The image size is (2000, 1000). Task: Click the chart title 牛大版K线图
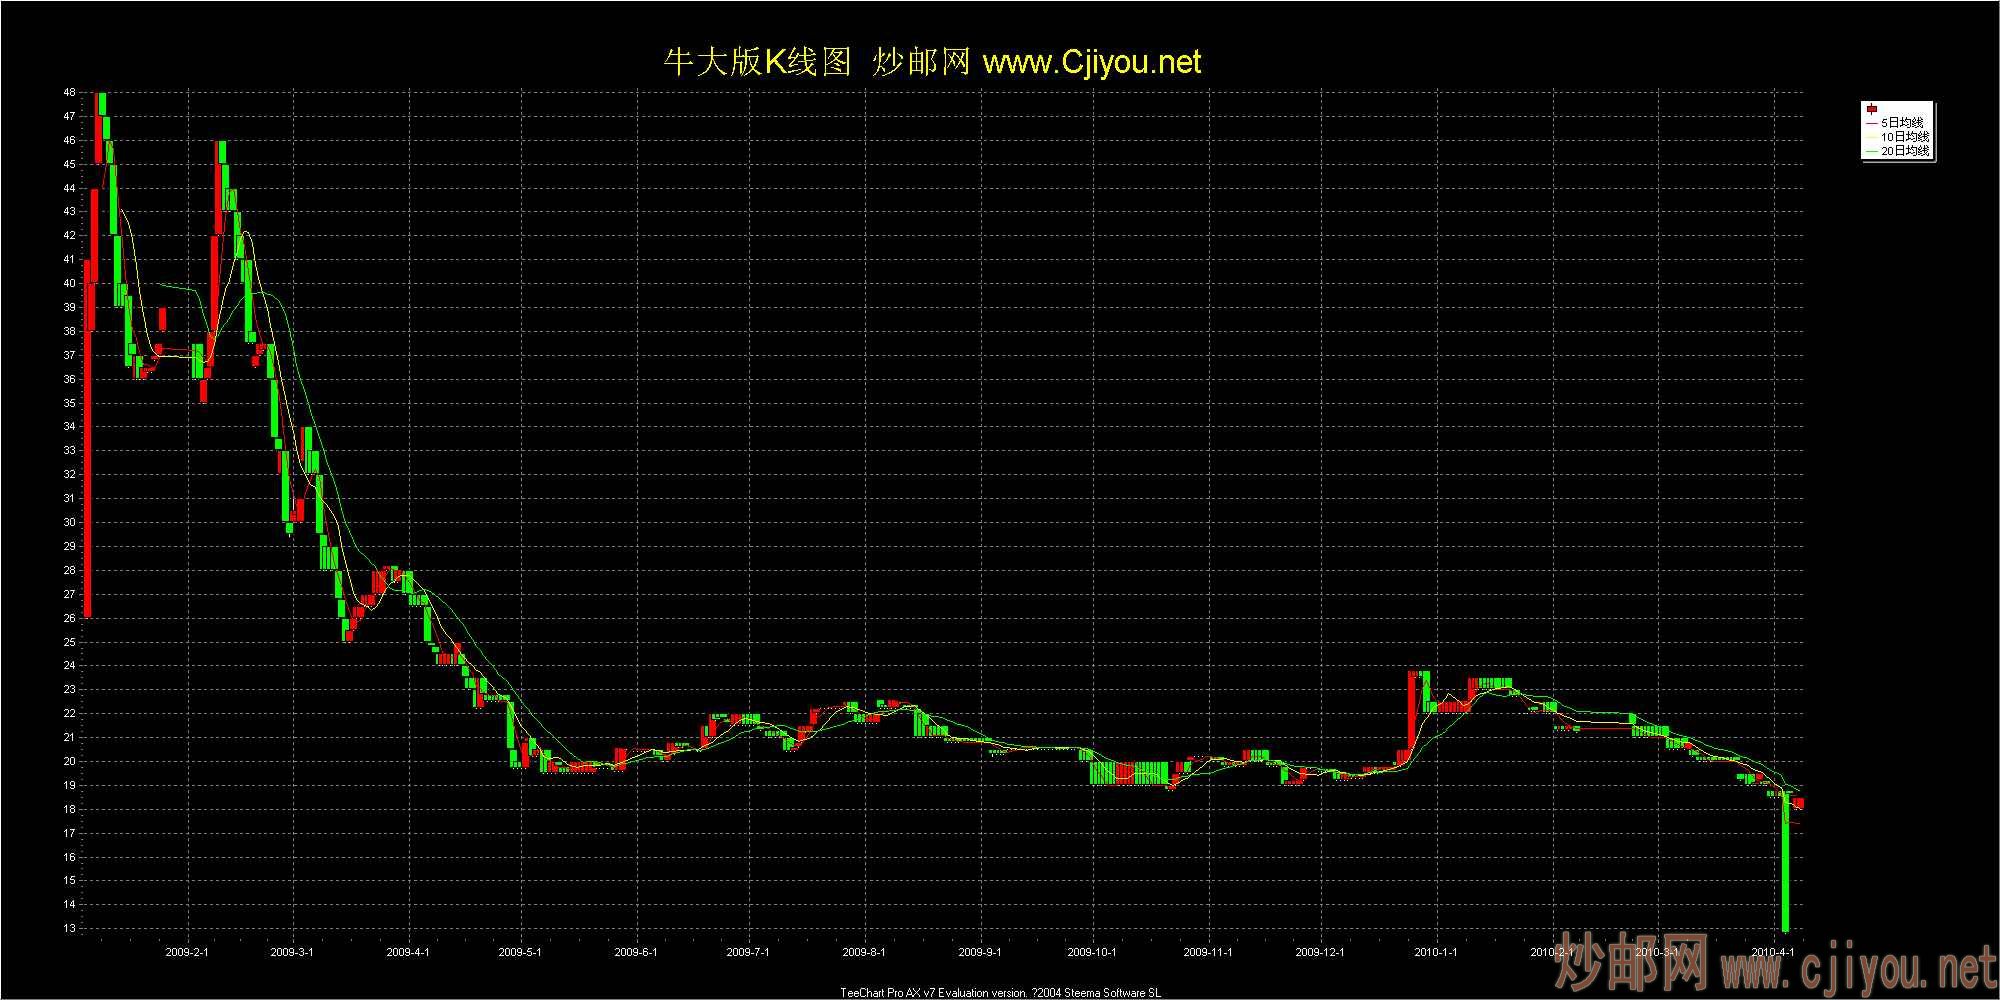[757, 62]
